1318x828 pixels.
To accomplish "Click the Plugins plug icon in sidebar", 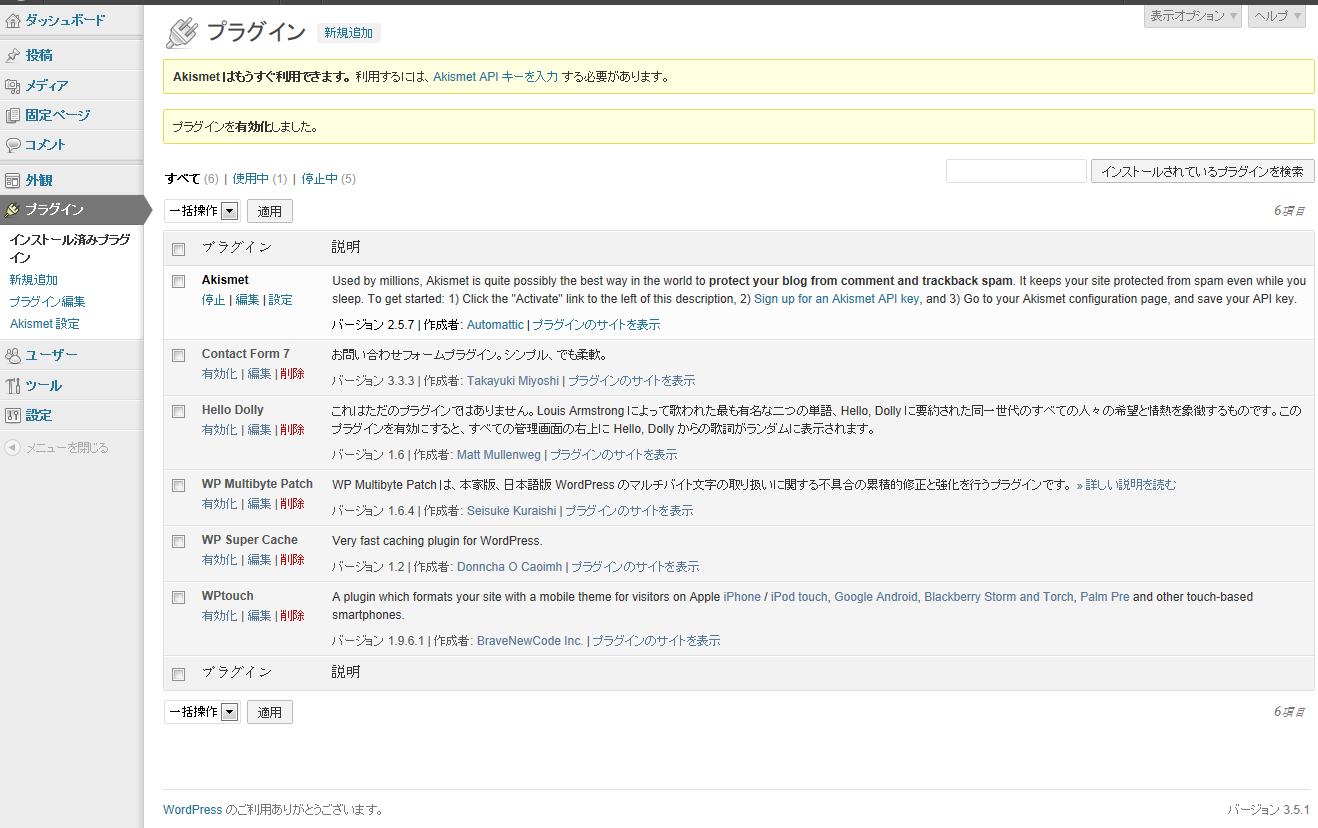I will (13, 210).
